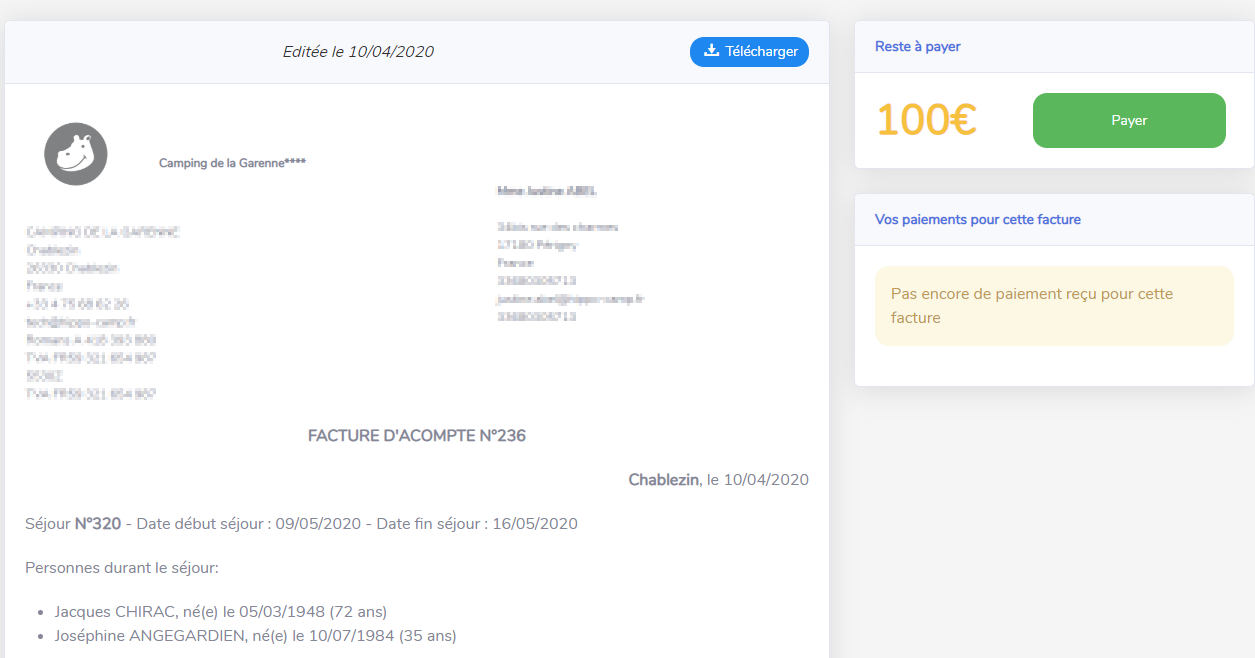Viewport: 1255px width, 658px height.
Task: Select the Jacques CHIRAC list entry
Action: point(220,612)
